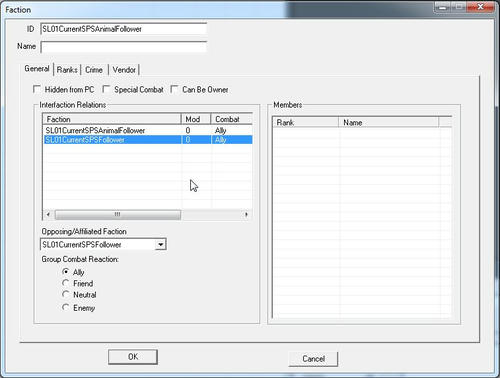500x378 pixels.
Task: Select SL01CurrentSPSAnimalFollower row in relations list
Action: (148, 130)
